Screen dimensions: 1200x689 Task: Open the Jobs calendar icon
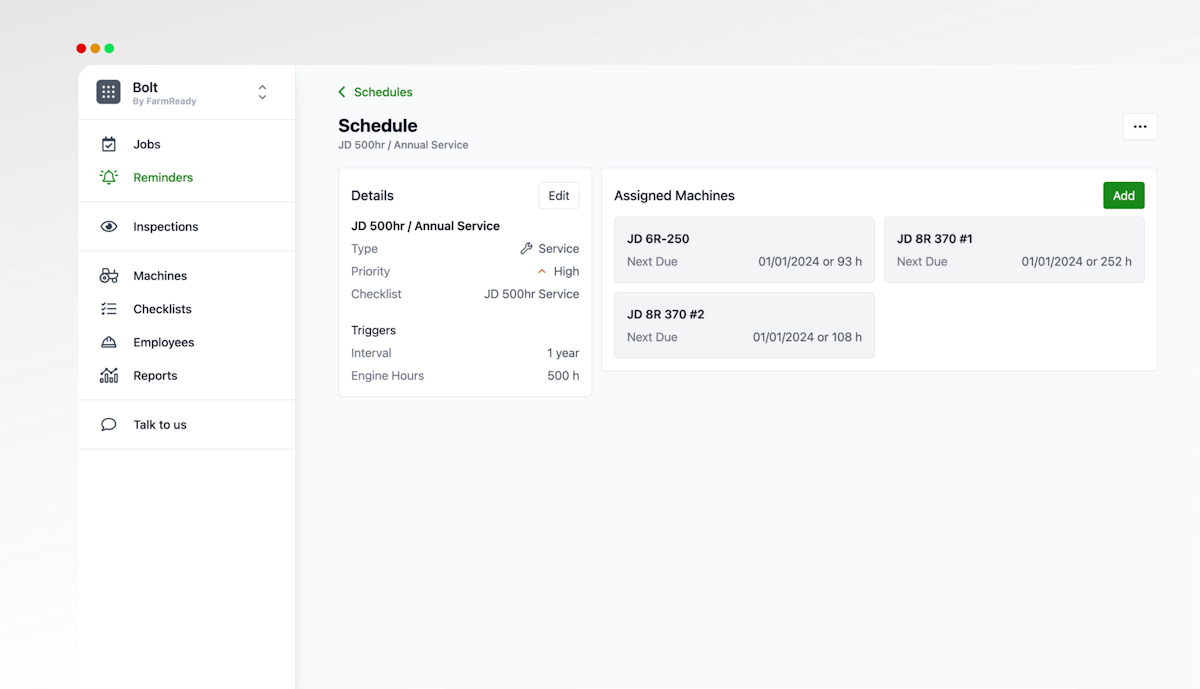coord(109,144)
